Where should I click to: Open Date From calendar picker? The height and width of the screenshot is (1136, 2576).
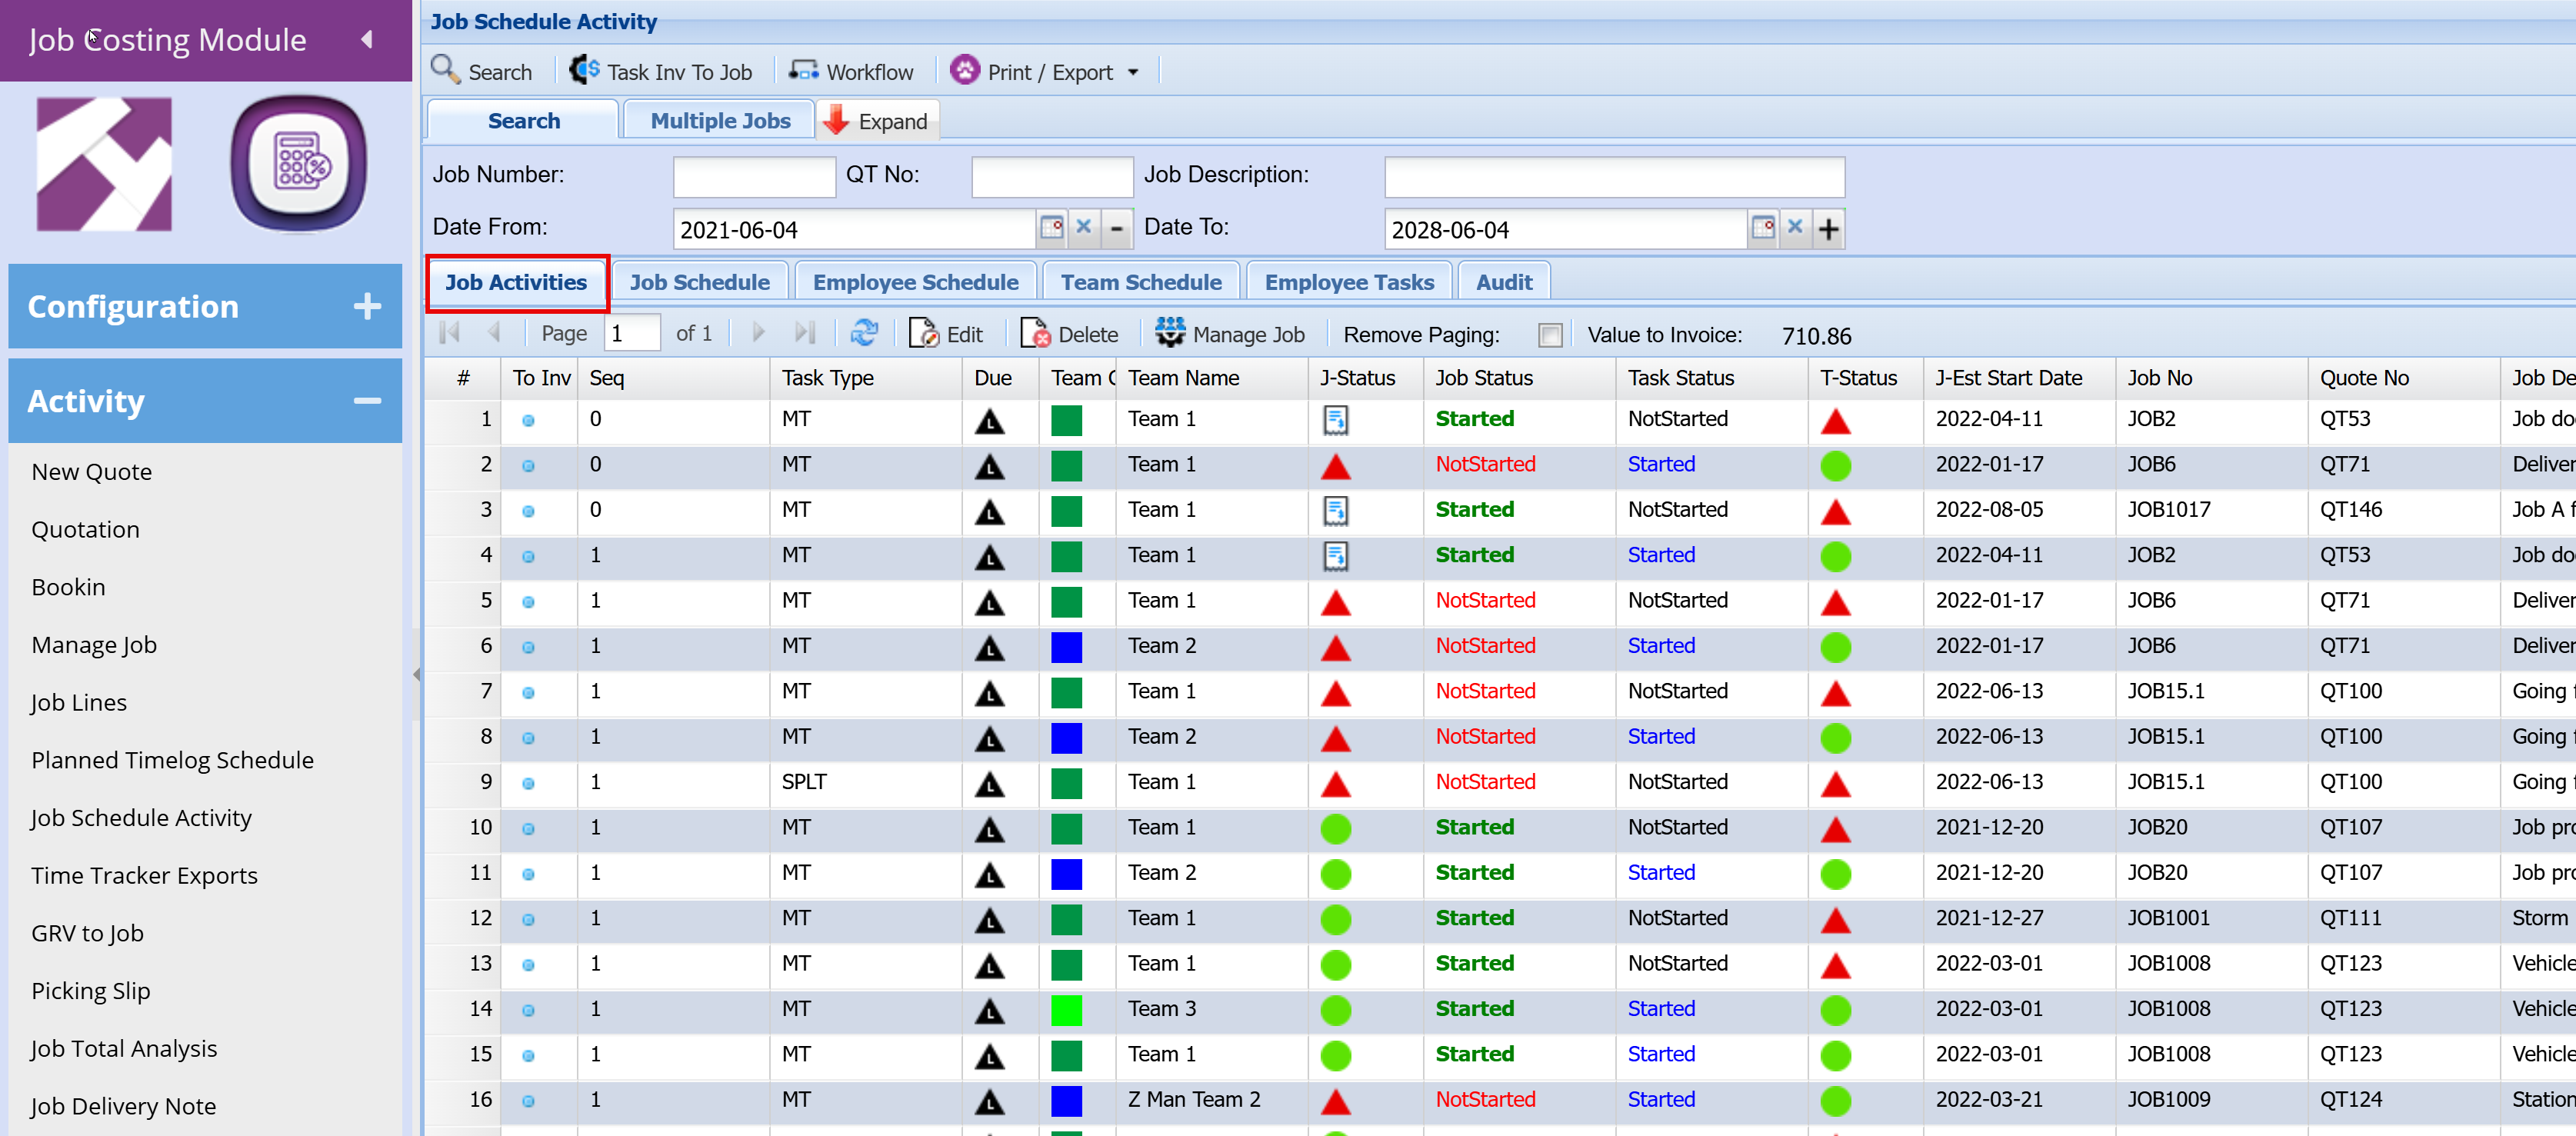pos(1051,228)
